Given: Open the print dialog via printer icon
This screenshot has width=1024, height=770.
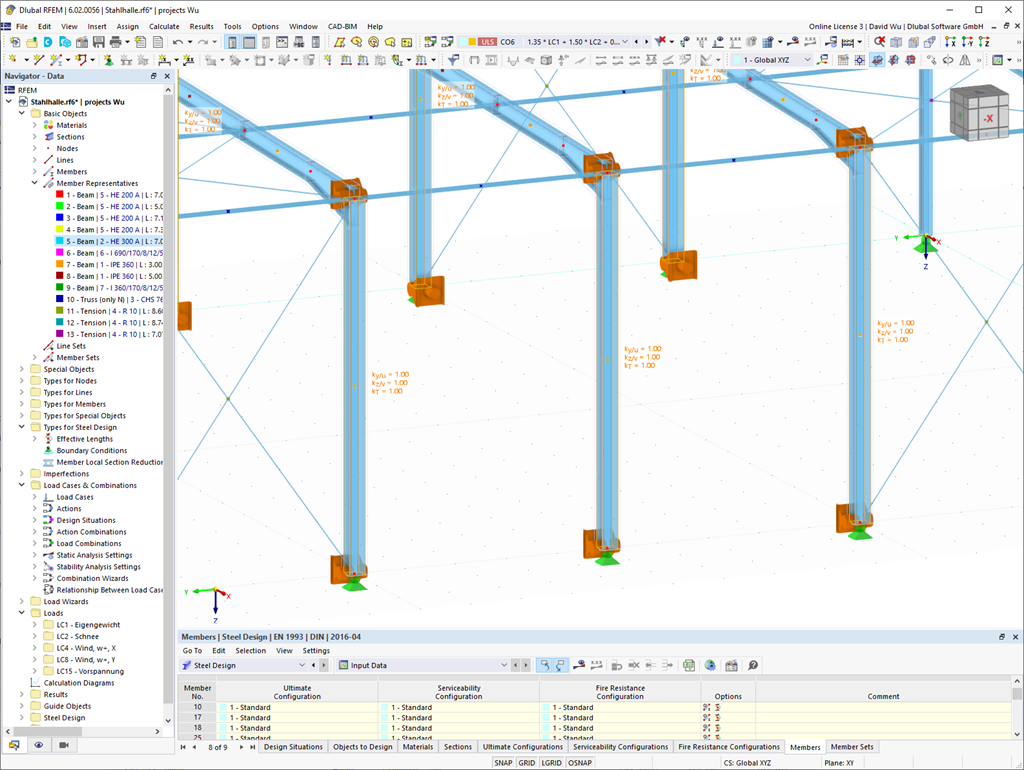Looking at the screenshot, I should click(x=116, y=41).
